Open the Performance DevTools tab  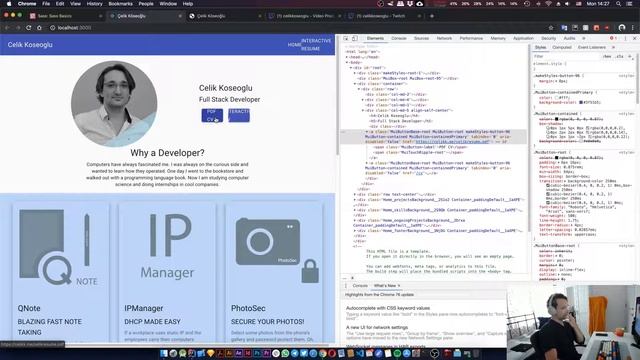471,38
